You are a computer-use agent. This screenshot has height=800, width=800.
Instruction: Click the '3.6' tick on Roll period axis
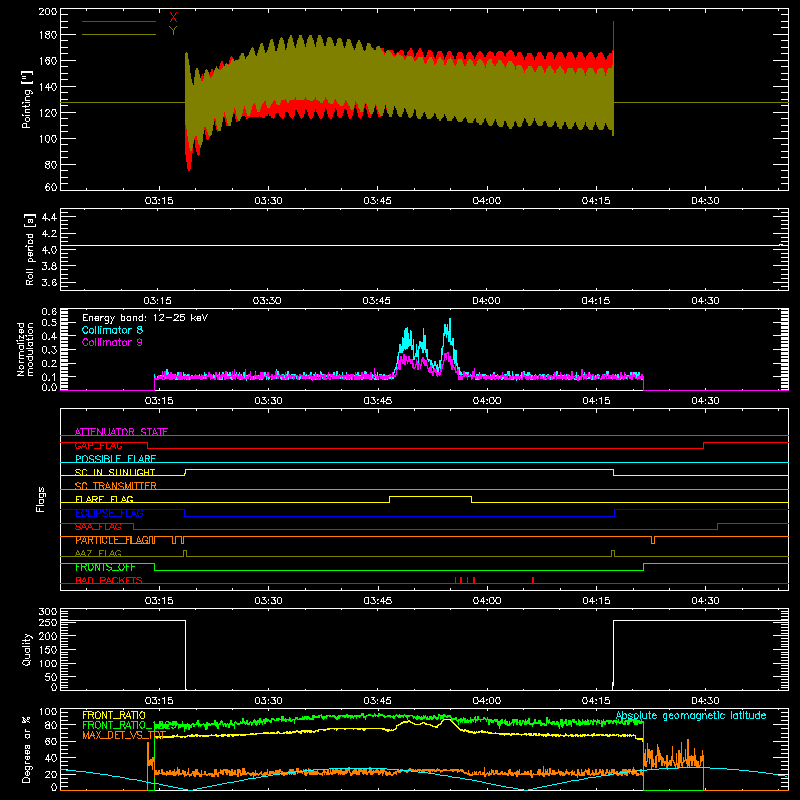49,283
